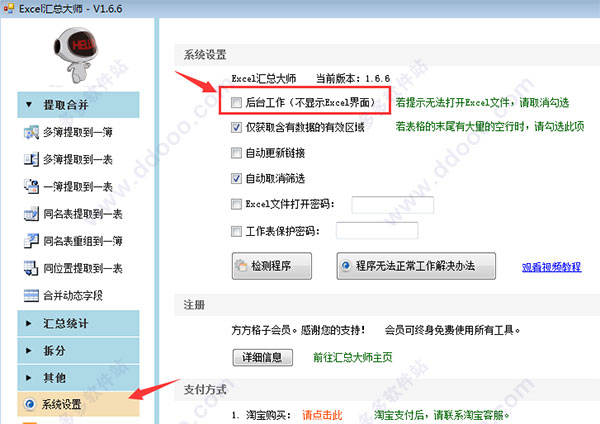Click the 详细信息 button

point(263,357)
